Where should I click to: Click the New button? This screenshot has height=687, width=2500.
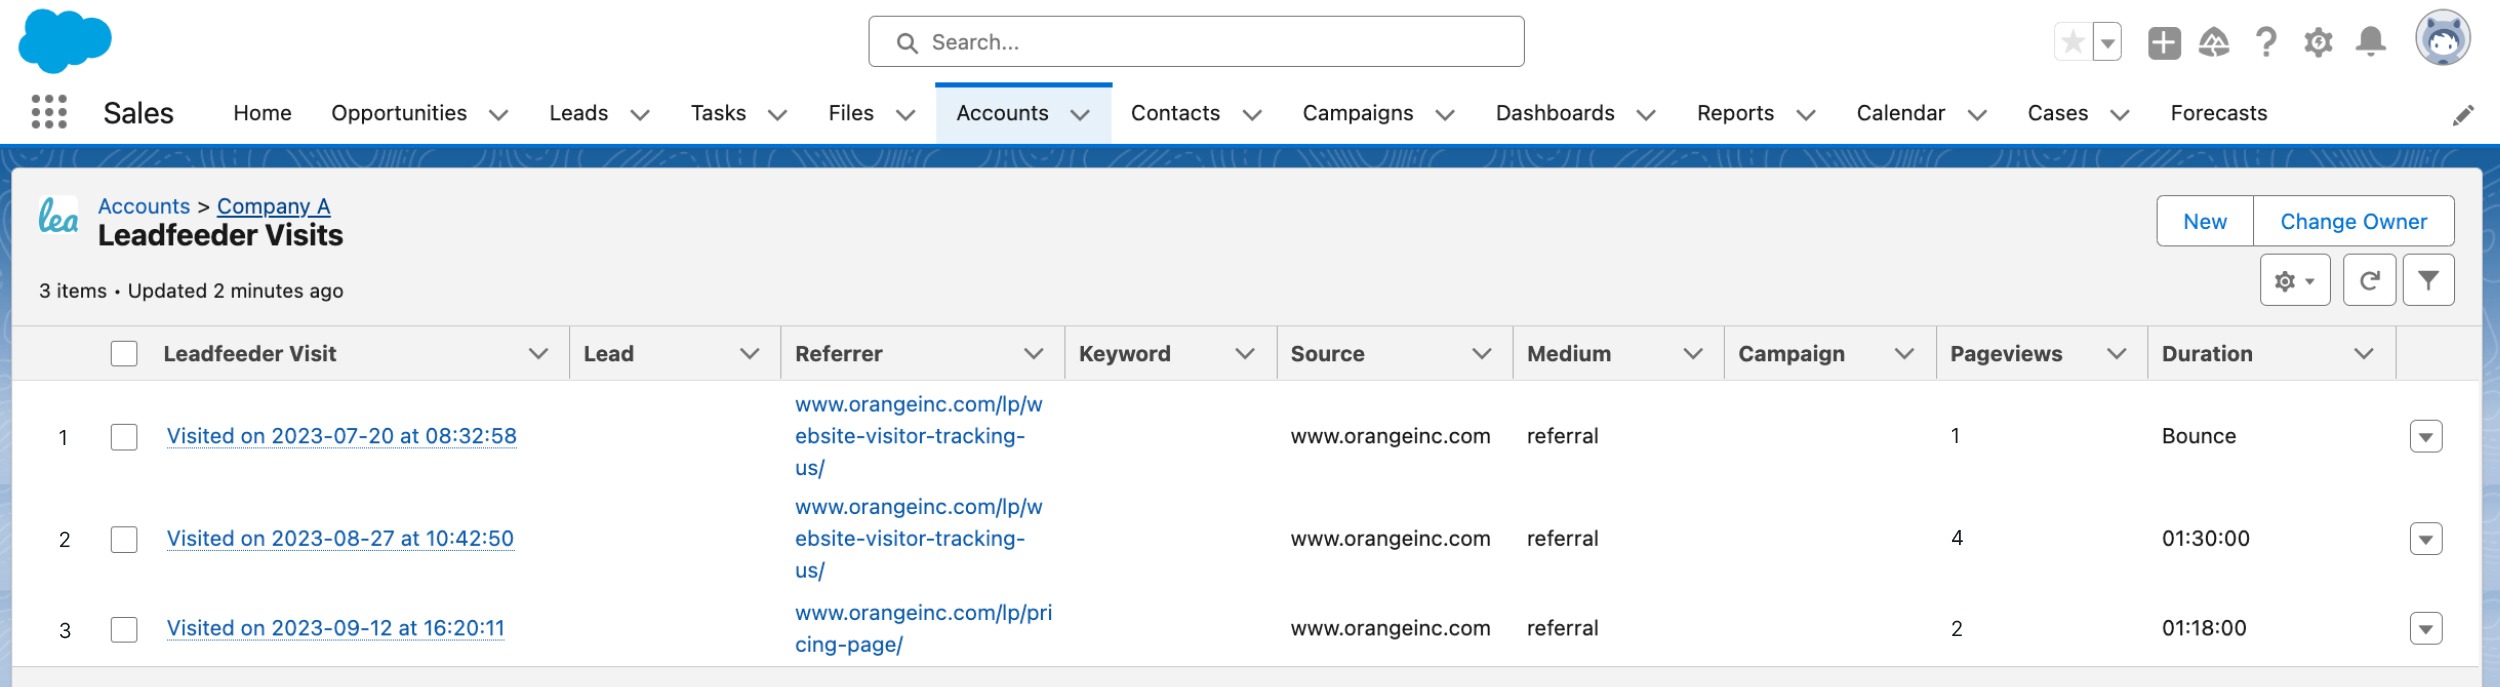point(2204,221)
